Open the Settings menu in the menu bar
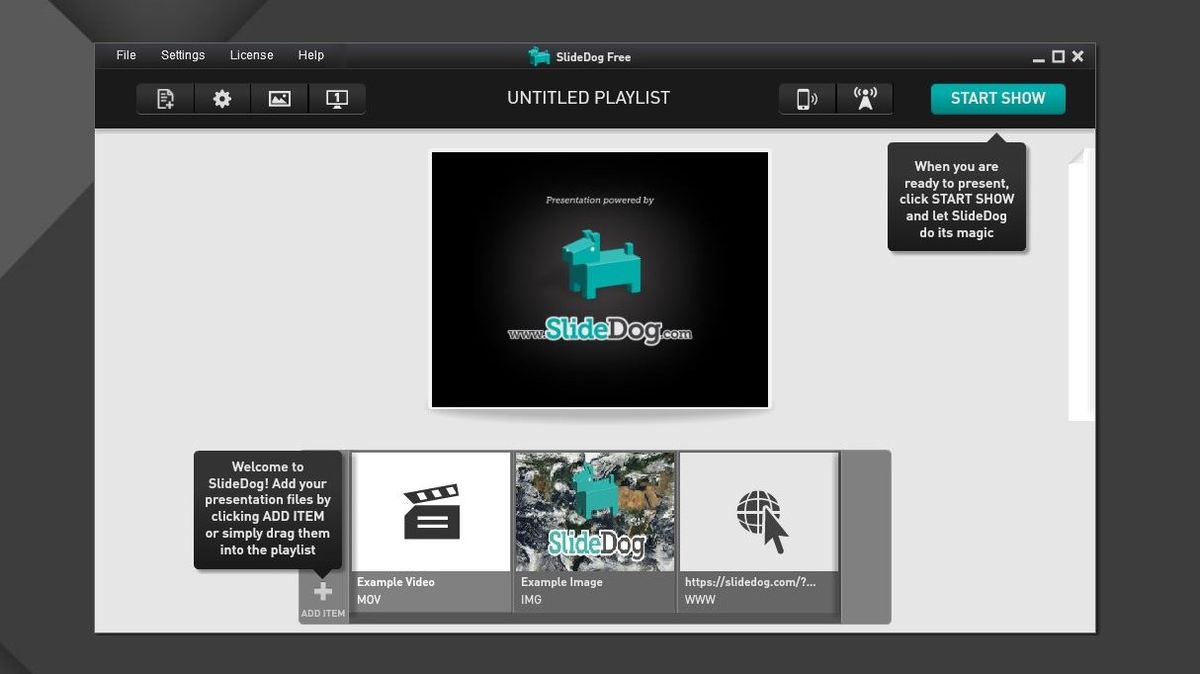The height and width of the screenshot is (674, 1200). point(182,55)
